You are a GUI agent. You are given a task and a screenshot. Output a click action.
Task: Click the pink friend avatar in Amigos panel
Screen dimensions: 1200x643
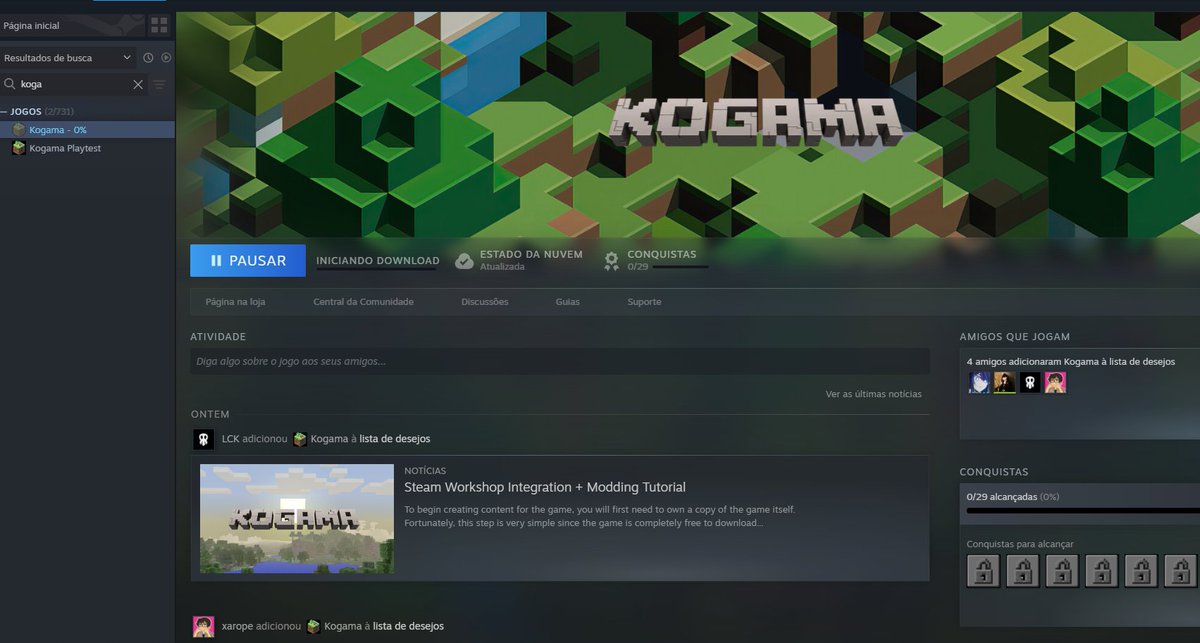(x=1056, y=382)
